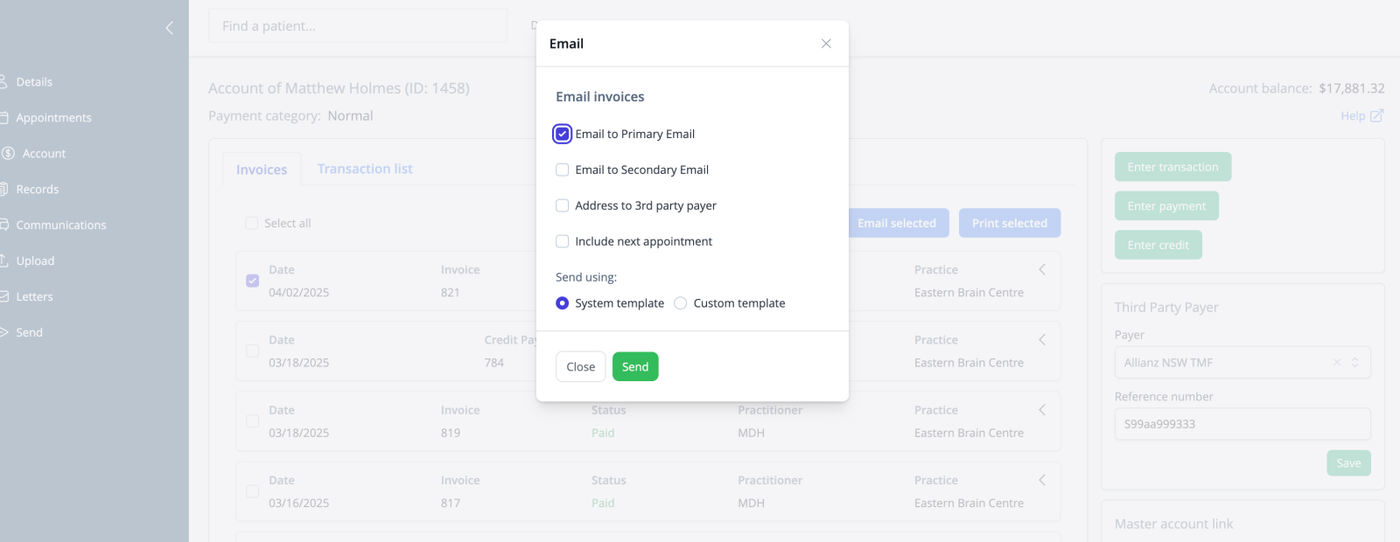This screenshot has height=542, width=1400.
Task: Open the Help external link icon
Action: coord(1377,116)
